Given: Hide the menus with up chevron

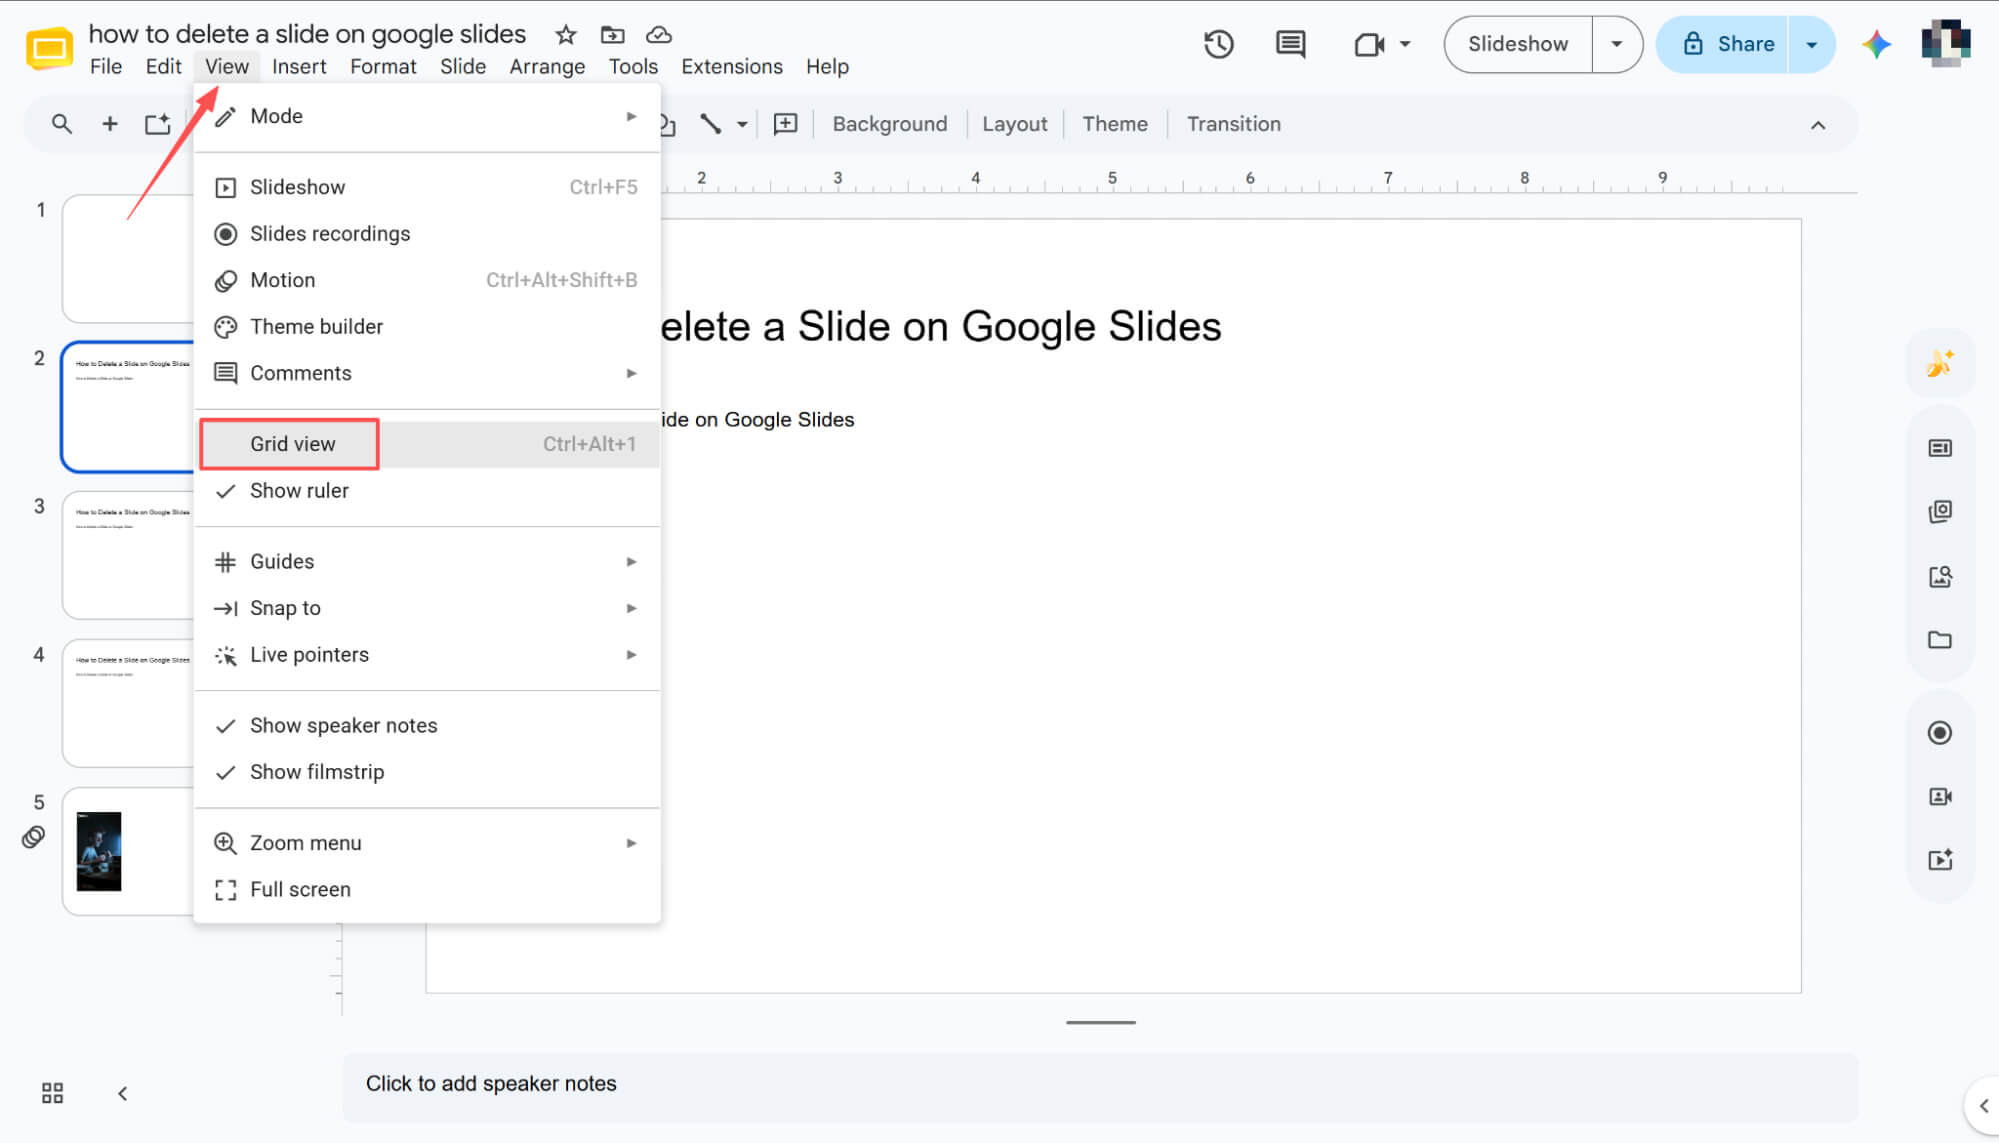Looking at the screenshot, I should click(x=1818, y=125).
